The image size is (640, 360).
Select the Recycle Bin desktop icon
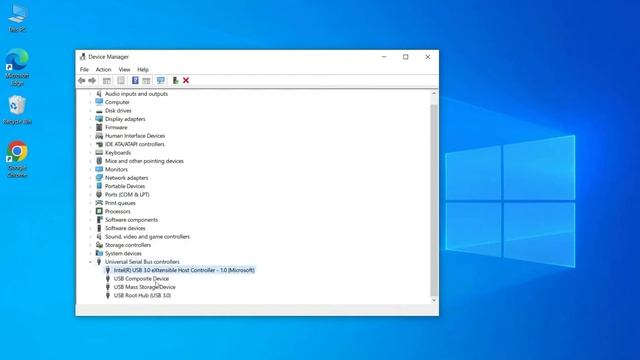click(17, 110)
